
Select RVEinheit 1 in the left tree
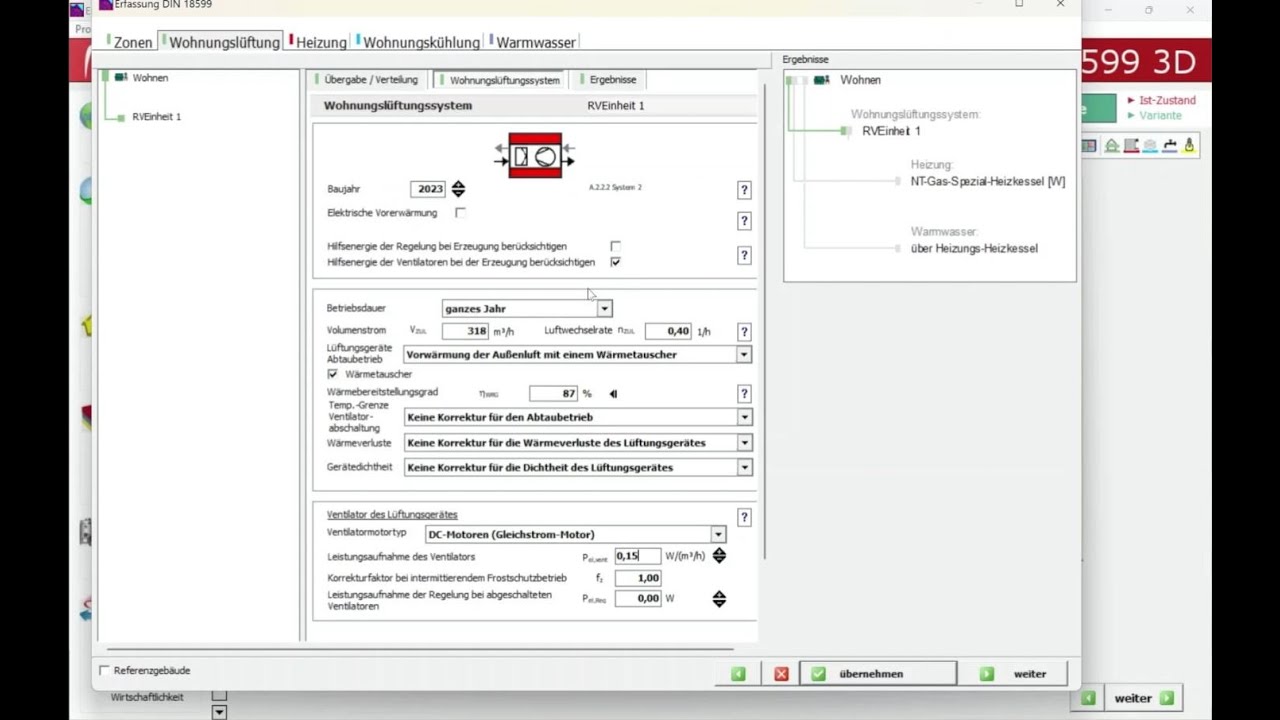[156, 117]
